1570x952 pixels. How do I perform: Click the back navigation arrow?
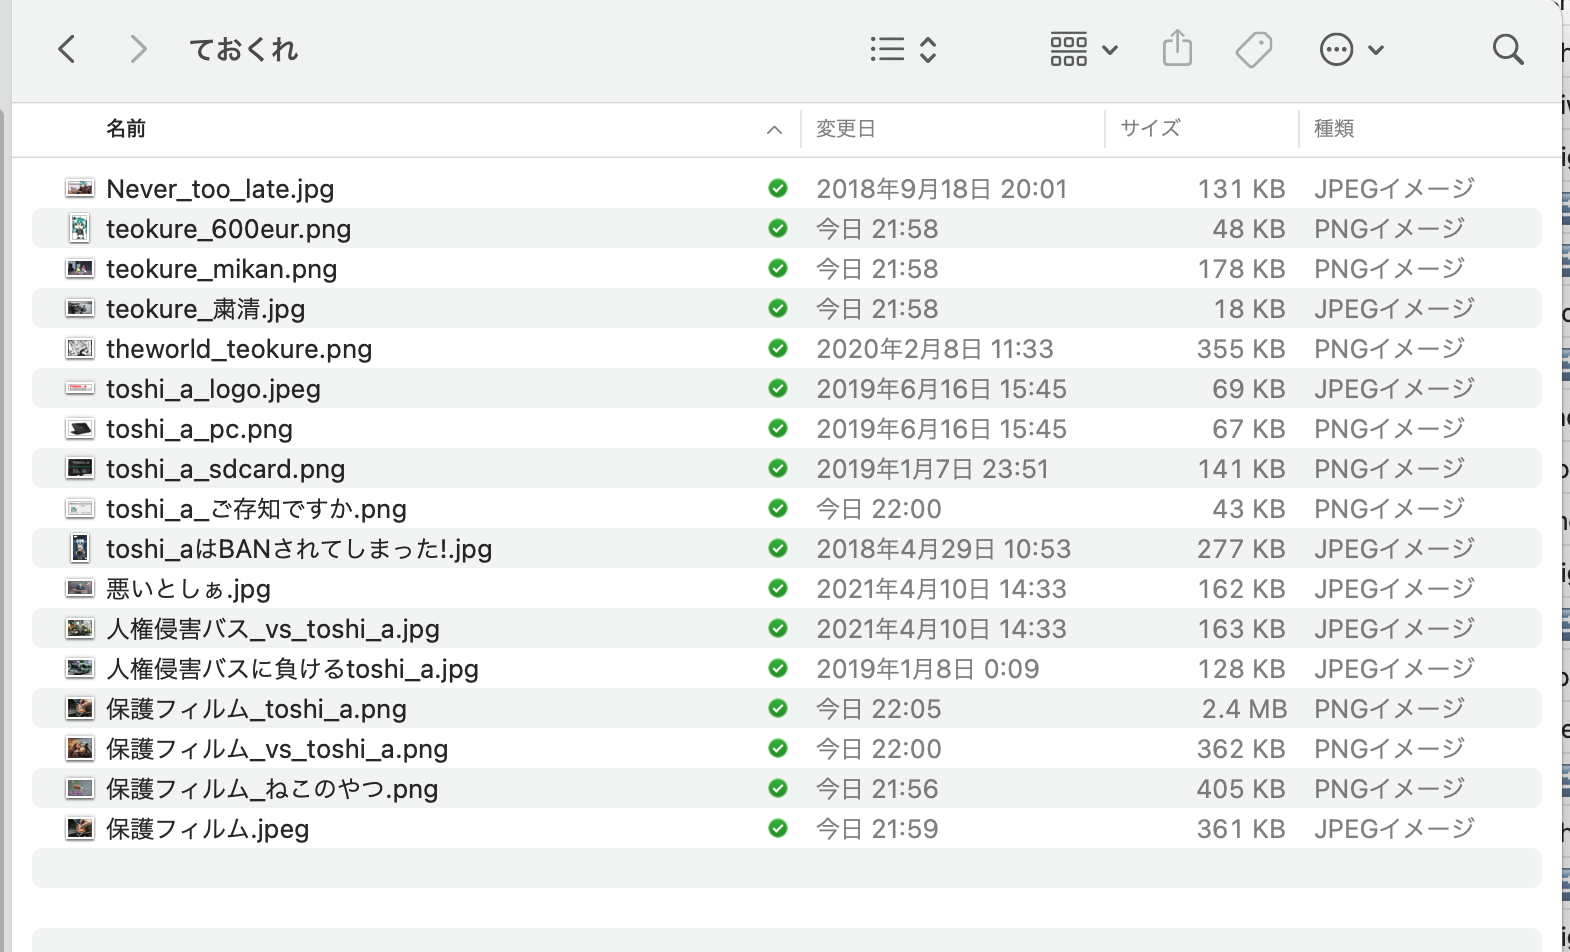[x=67, y=49]
